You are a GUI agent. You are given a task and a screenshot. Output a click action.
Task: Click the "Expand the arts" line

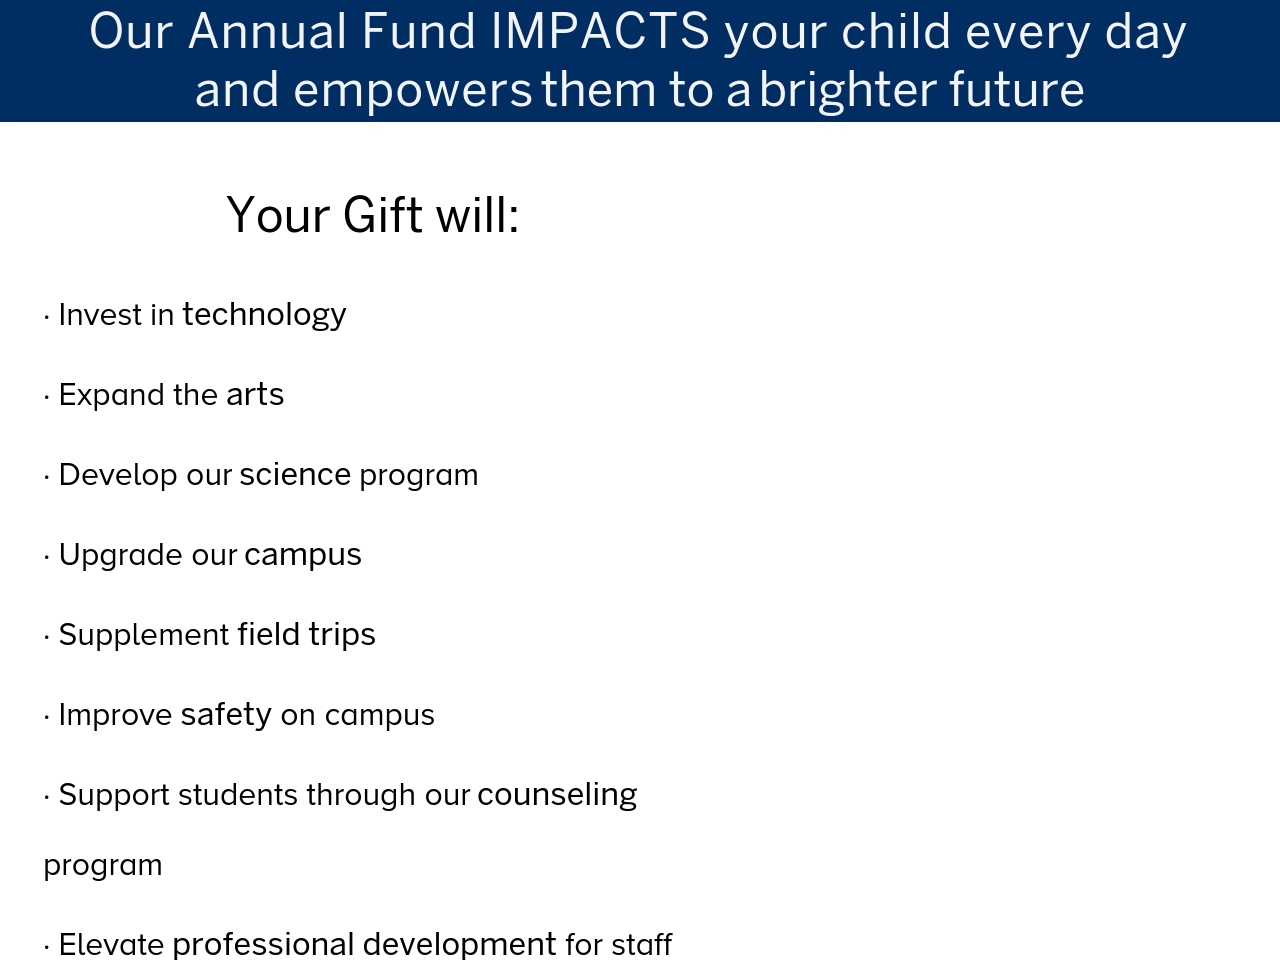164,395
